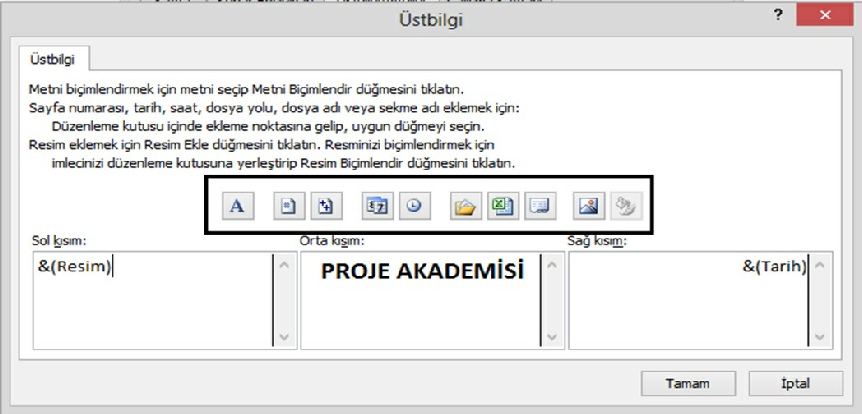Viewport: 862px width, 414px height.
Task: Insert page number icon
Action: pos(289,206)
